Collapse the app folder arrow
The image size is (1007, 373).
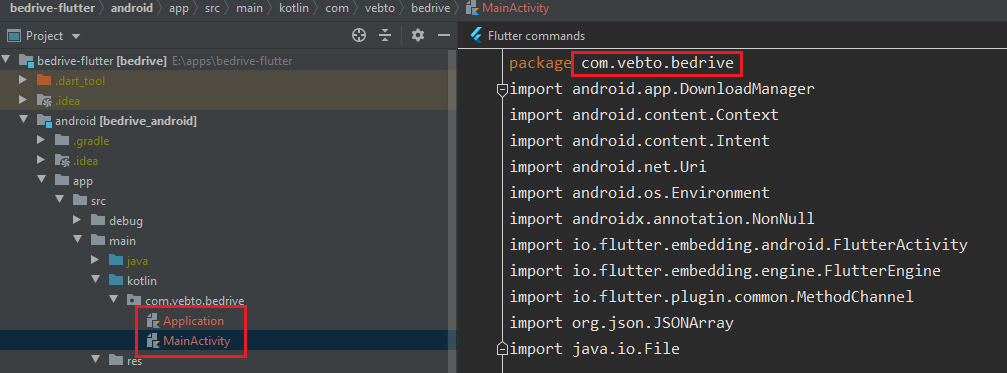pos(42,180)
